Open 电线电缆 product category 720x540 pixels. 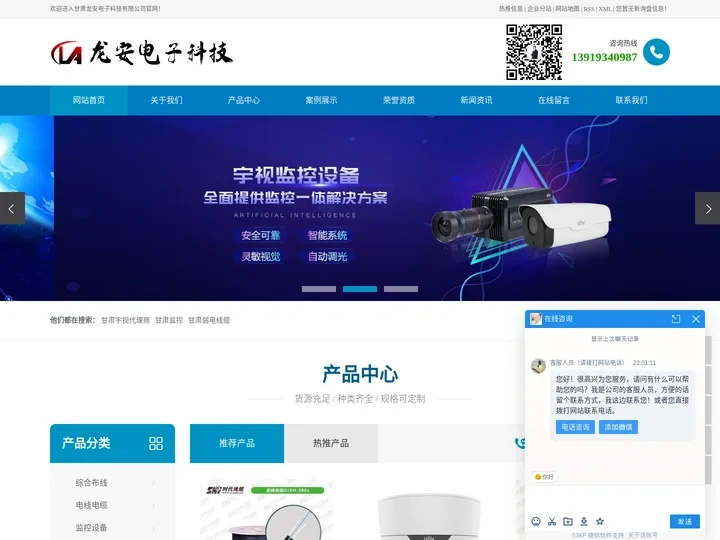tap(91, 505)
